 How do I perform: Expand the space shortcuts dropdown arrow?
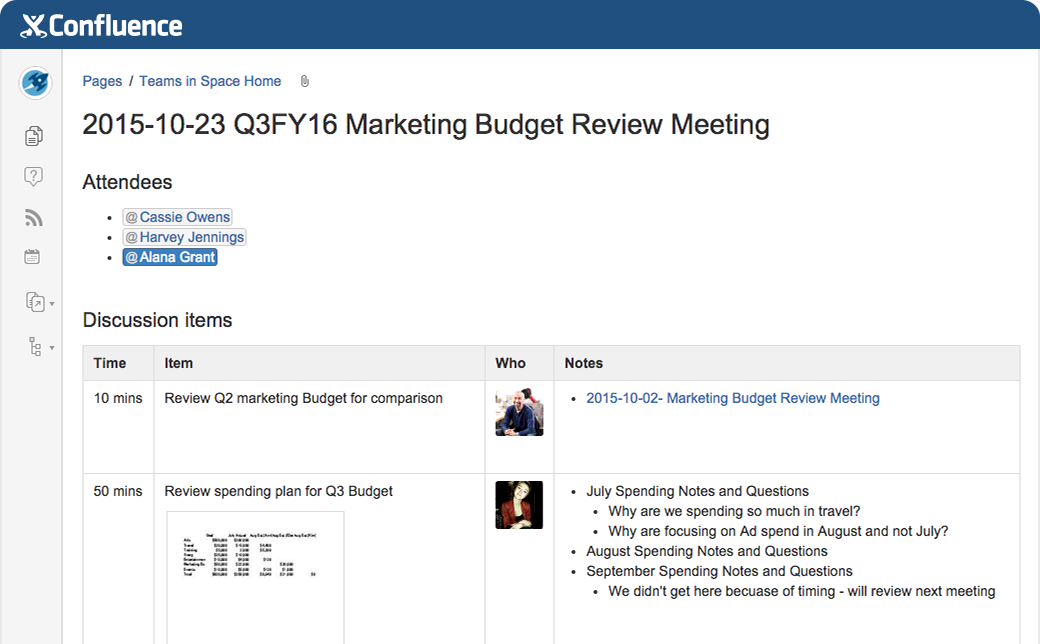(52, 303)
